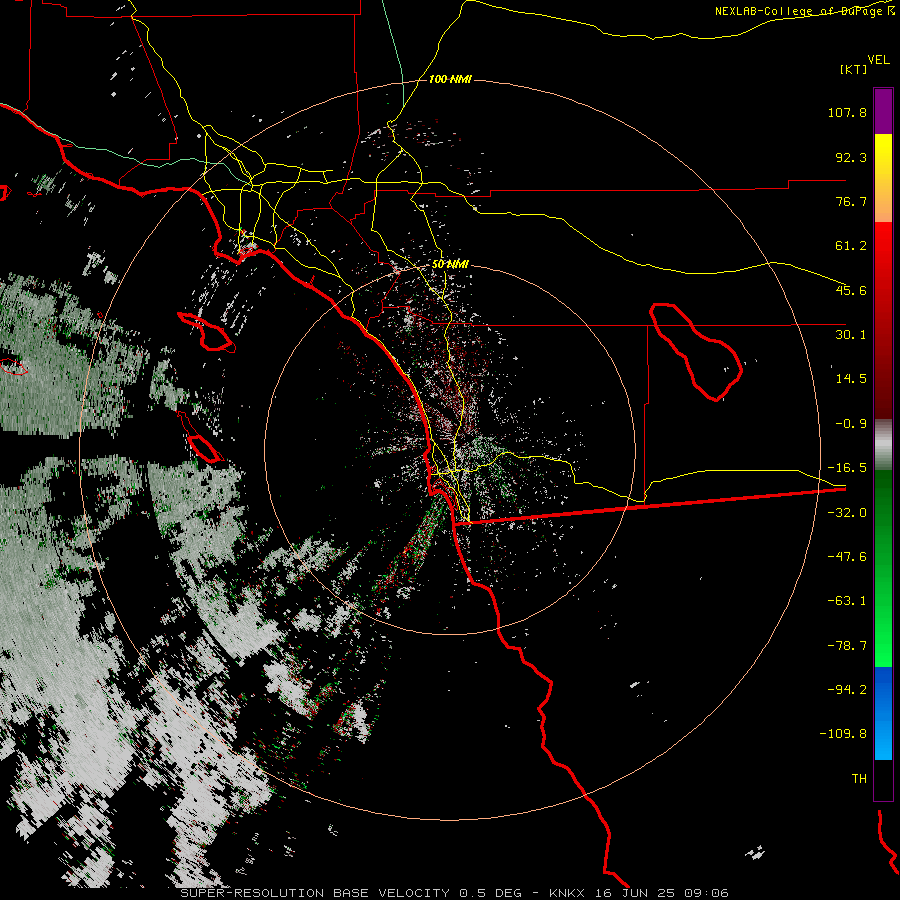900x900 pixels.
Task: Click the -94.2 velocity scale value
Action: click(x=847, y=689)
